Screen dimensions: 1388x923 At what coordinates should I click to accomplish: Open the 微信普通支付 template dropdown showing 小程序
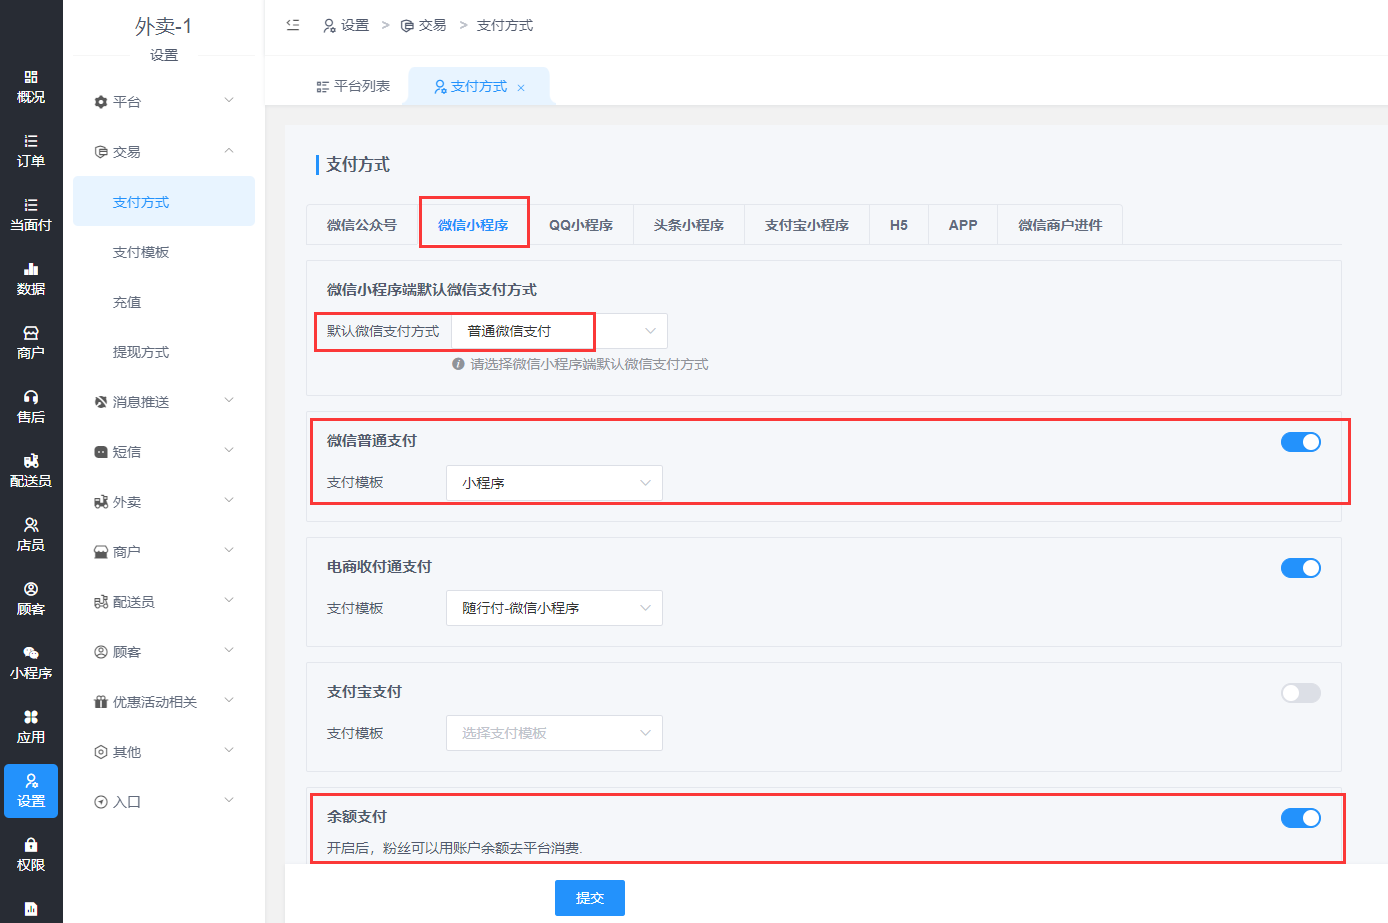554,483
